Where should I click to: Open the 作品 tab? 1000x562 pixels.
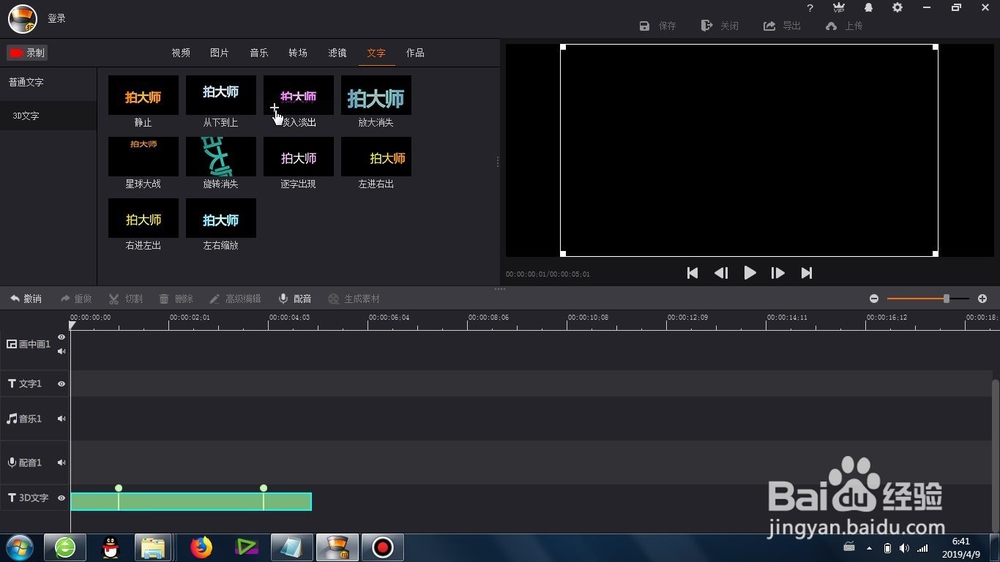tap(415, 53)
